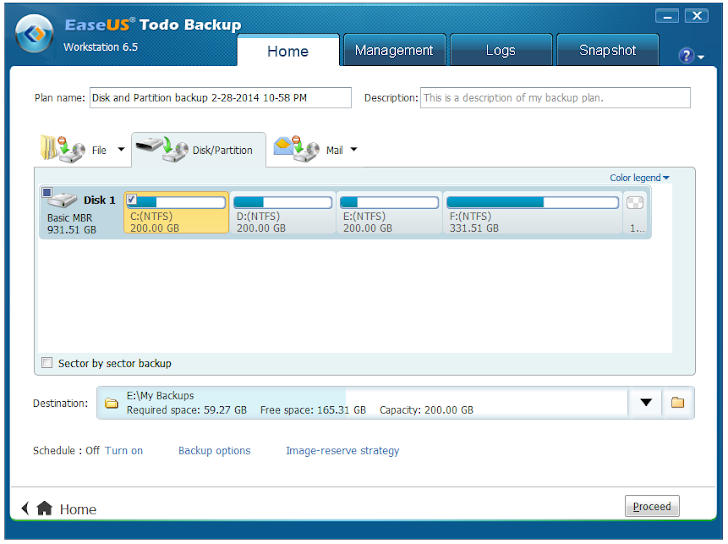Click the D: partition usage bar
This screenshot has height=544, width=728.
[283, 202]
